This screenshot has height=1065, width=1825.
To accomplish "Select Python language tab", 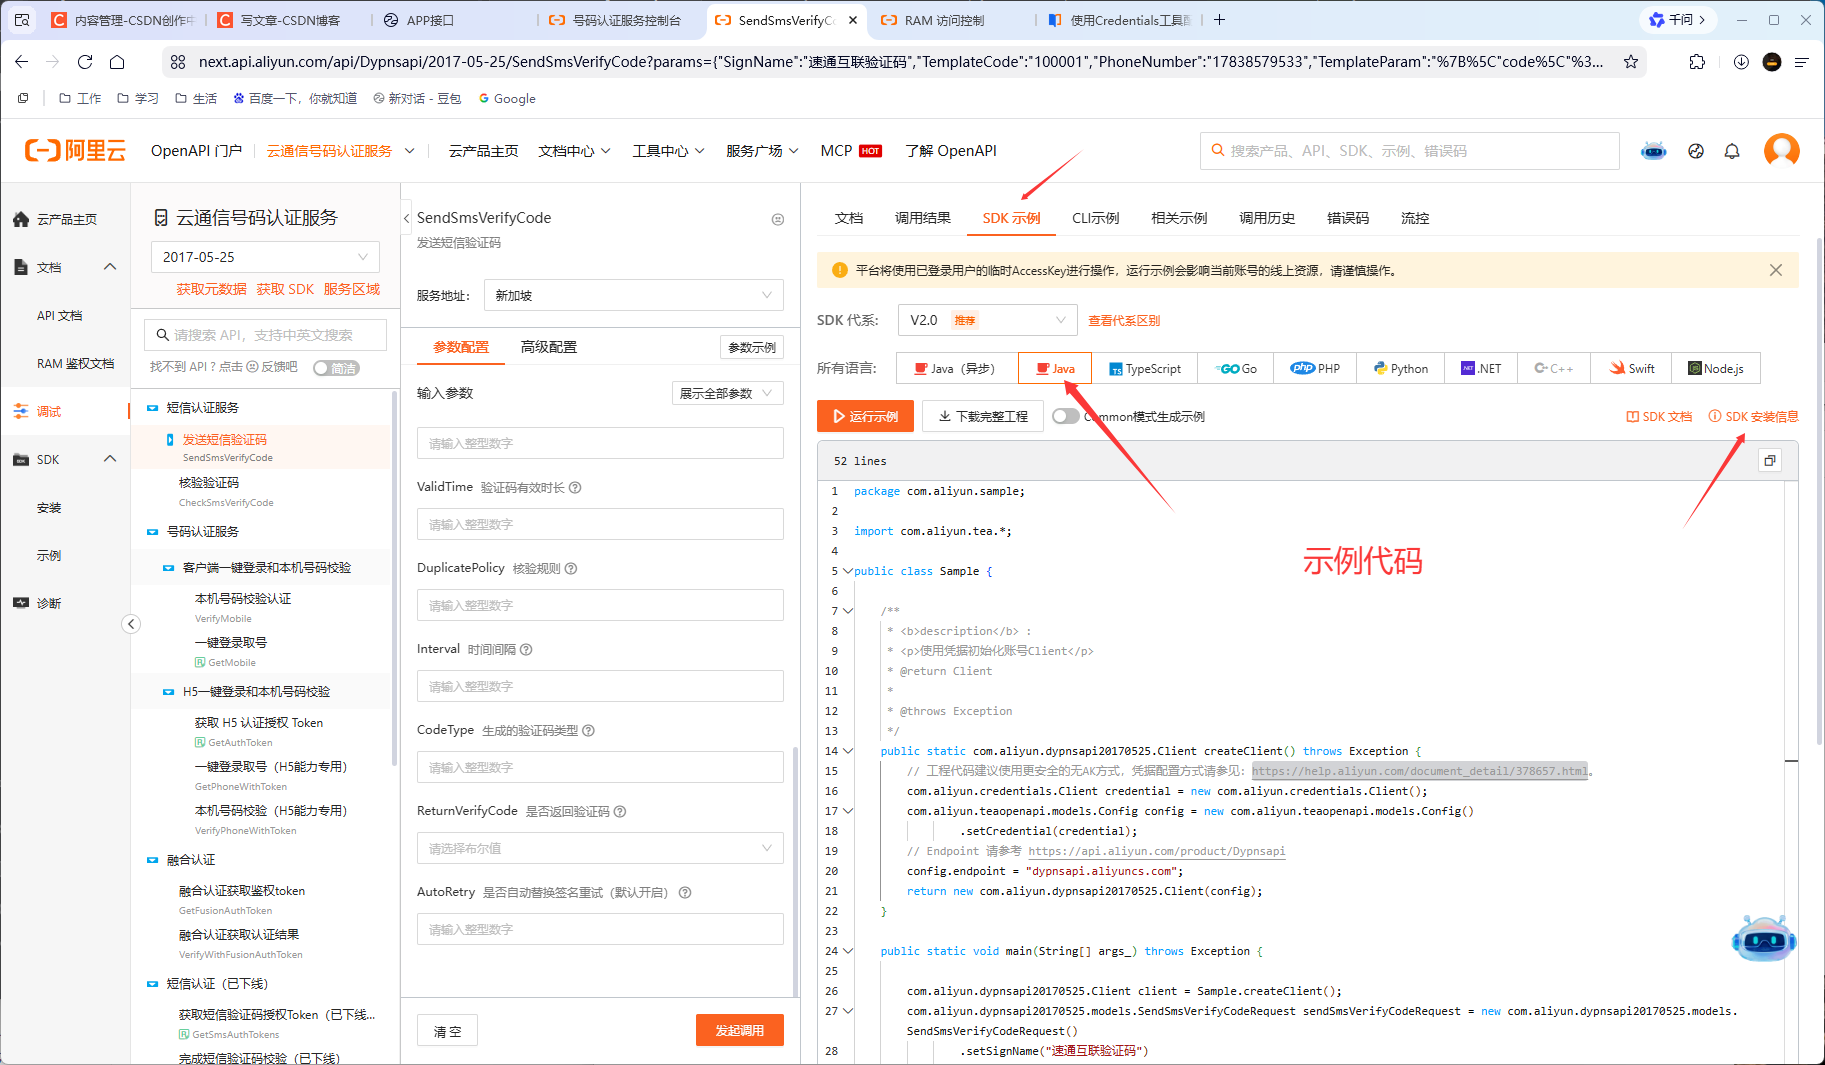I will tap(1400, 368).
